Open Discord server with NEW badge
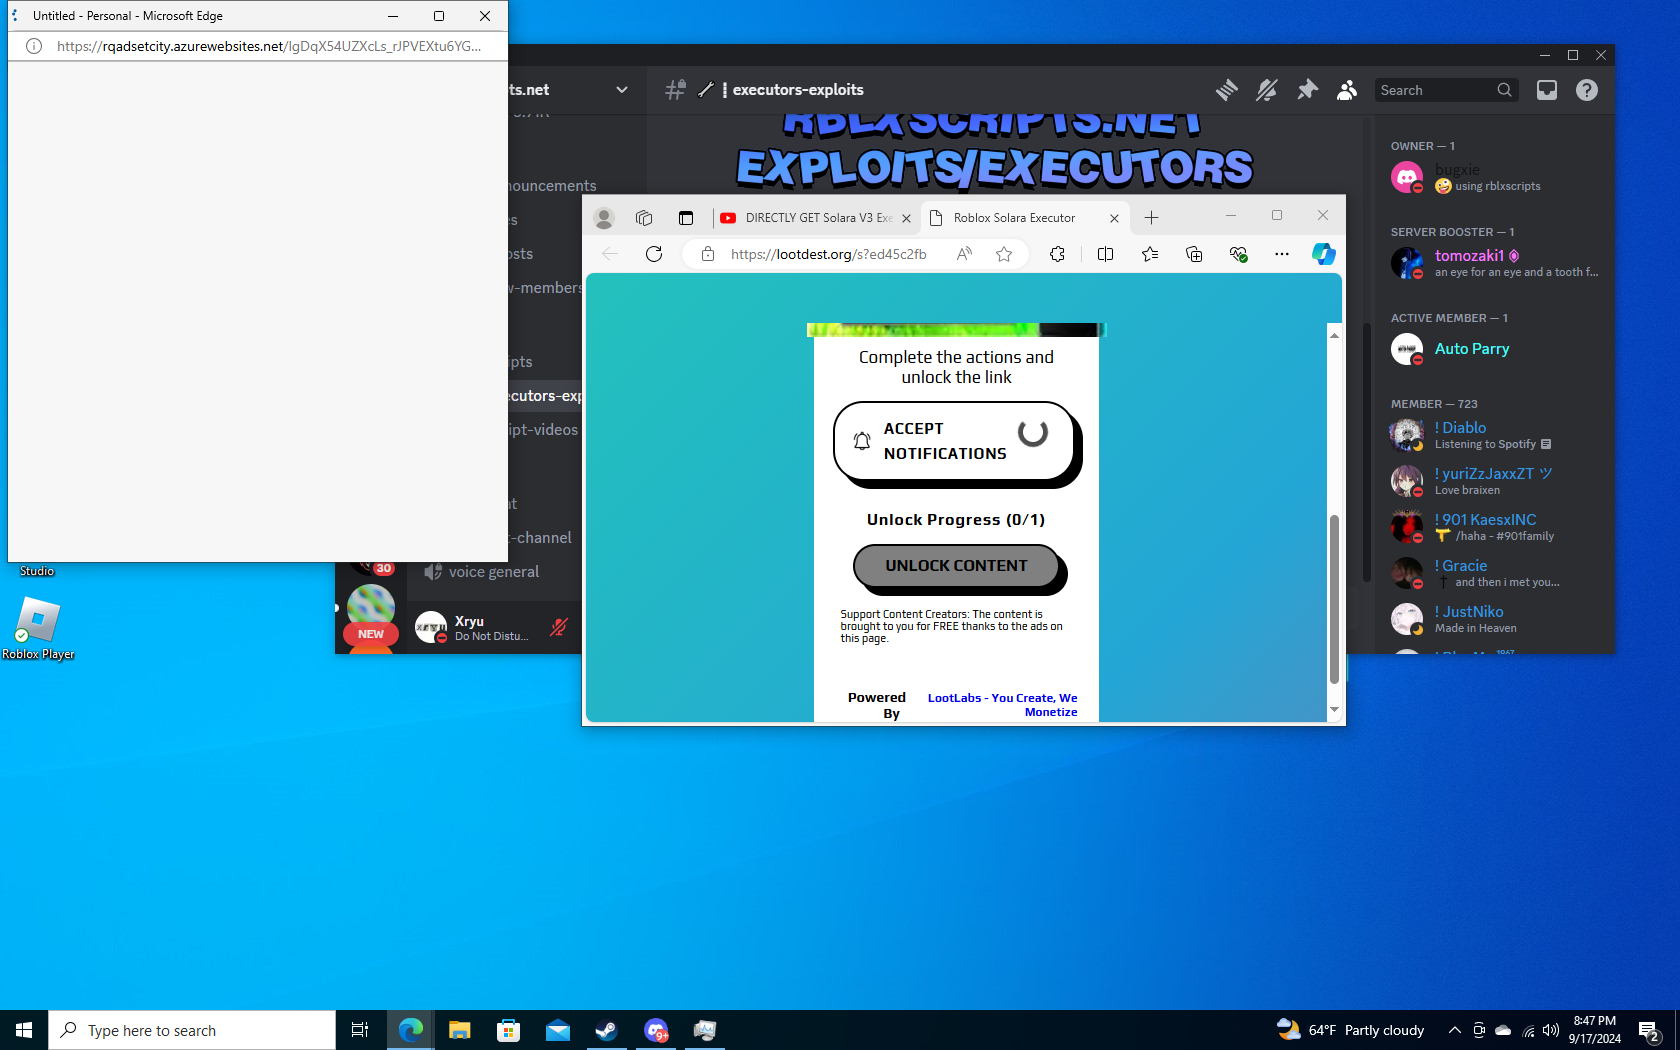 pyautogui.click(x=371, y=615)
